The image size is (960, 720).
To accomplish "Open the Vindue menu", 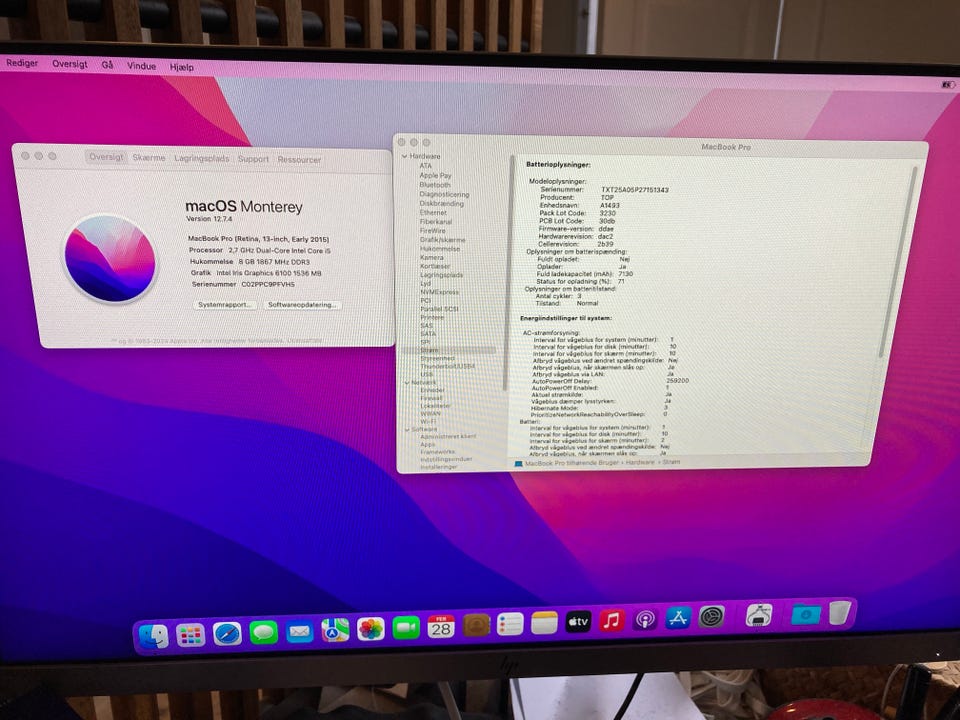I will tap(141, 66).
